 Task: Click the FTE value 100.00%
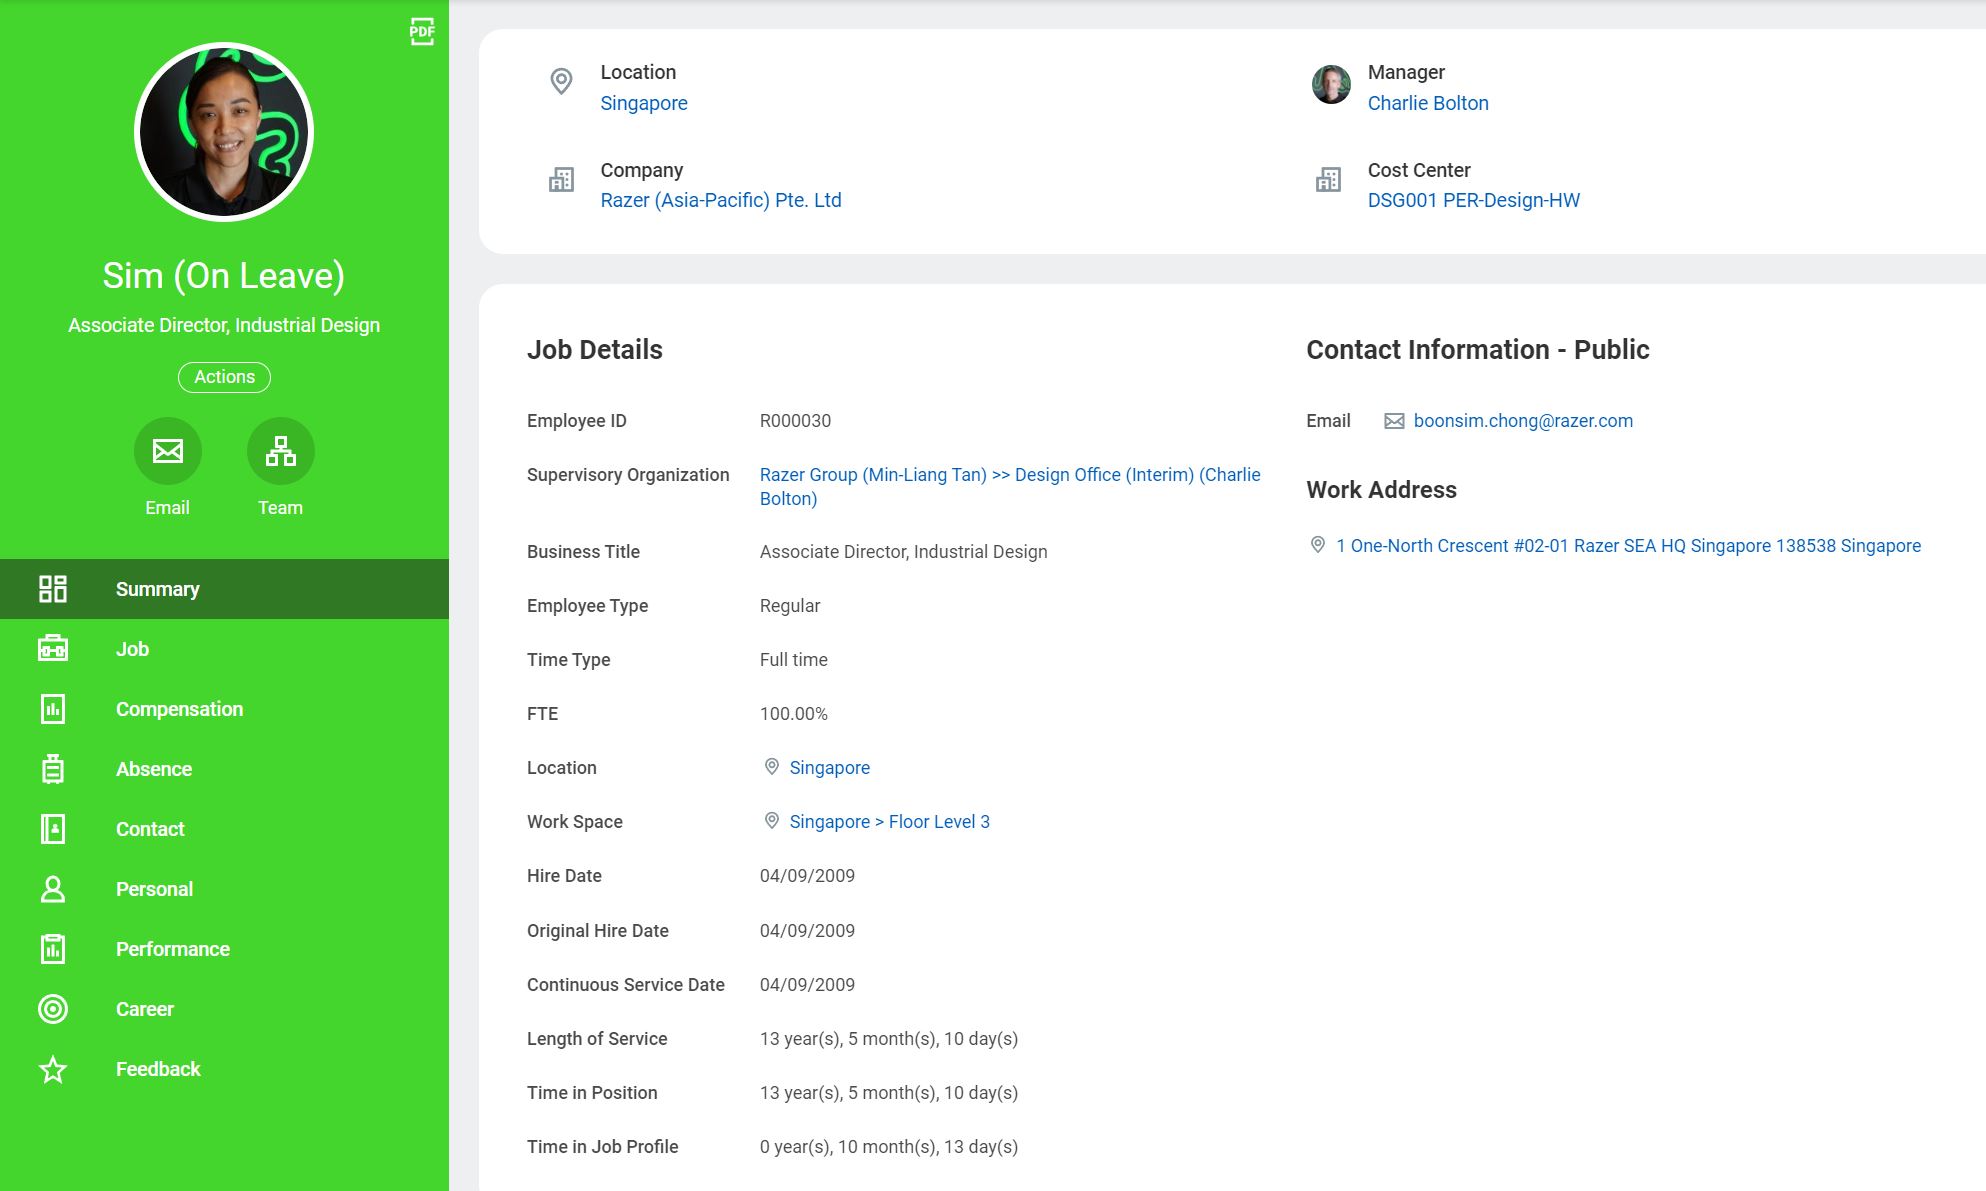coord(794,713)
